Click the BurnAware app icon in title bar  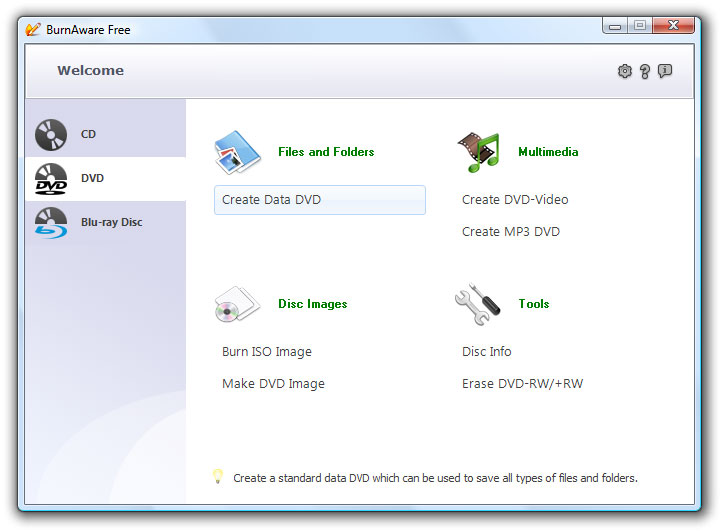[x=33, y=30]
